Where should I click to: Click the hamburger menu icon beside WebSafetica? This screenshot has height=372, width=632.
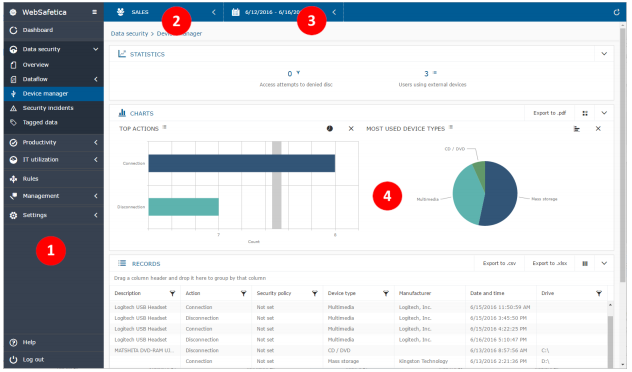tap(94, 12)
